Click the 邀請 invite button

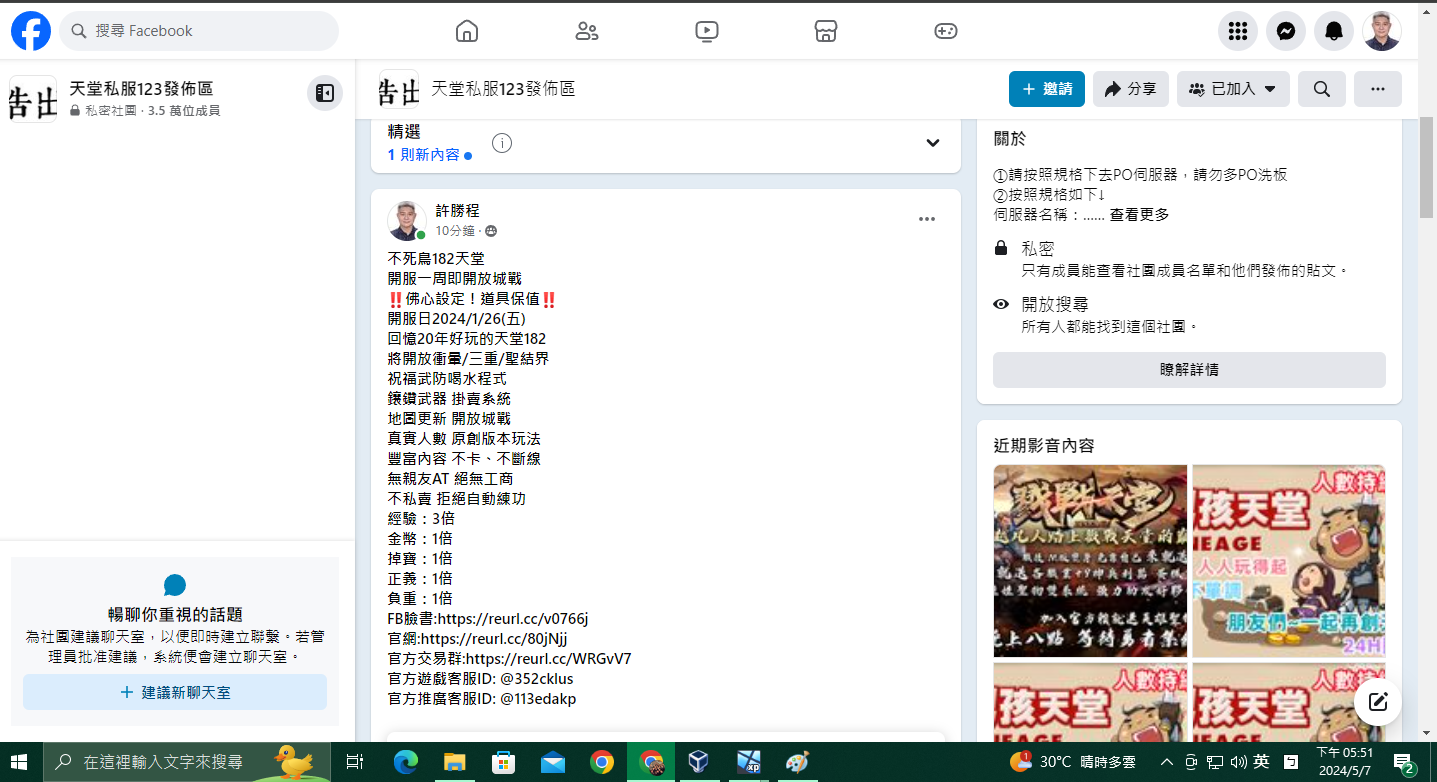[1047, 89]
